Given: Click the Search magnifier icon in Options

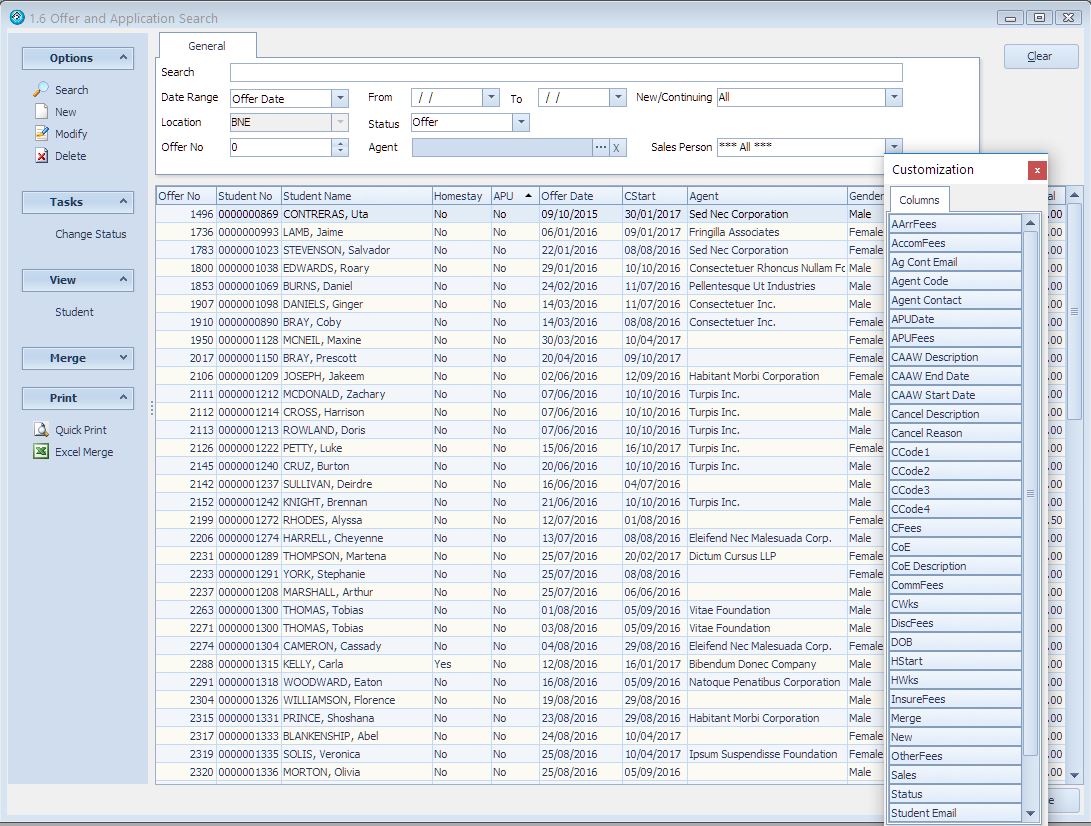Looking at the screenshot, I should coord(41,90).
